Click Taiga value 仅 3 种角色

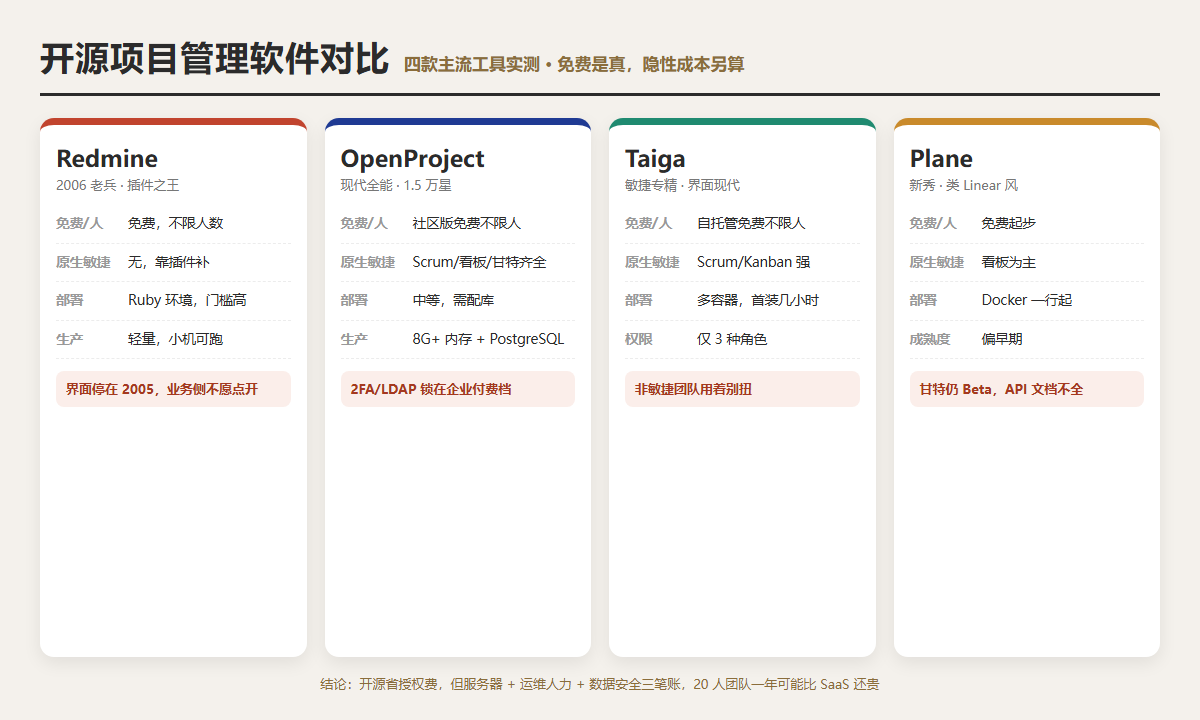732,339
